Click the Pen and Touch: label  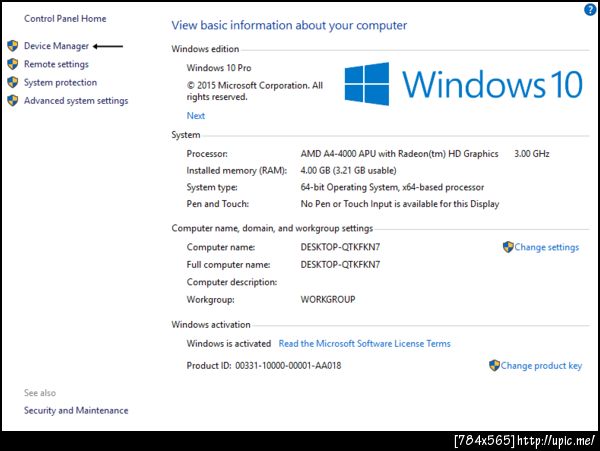(x=218, y=204)
